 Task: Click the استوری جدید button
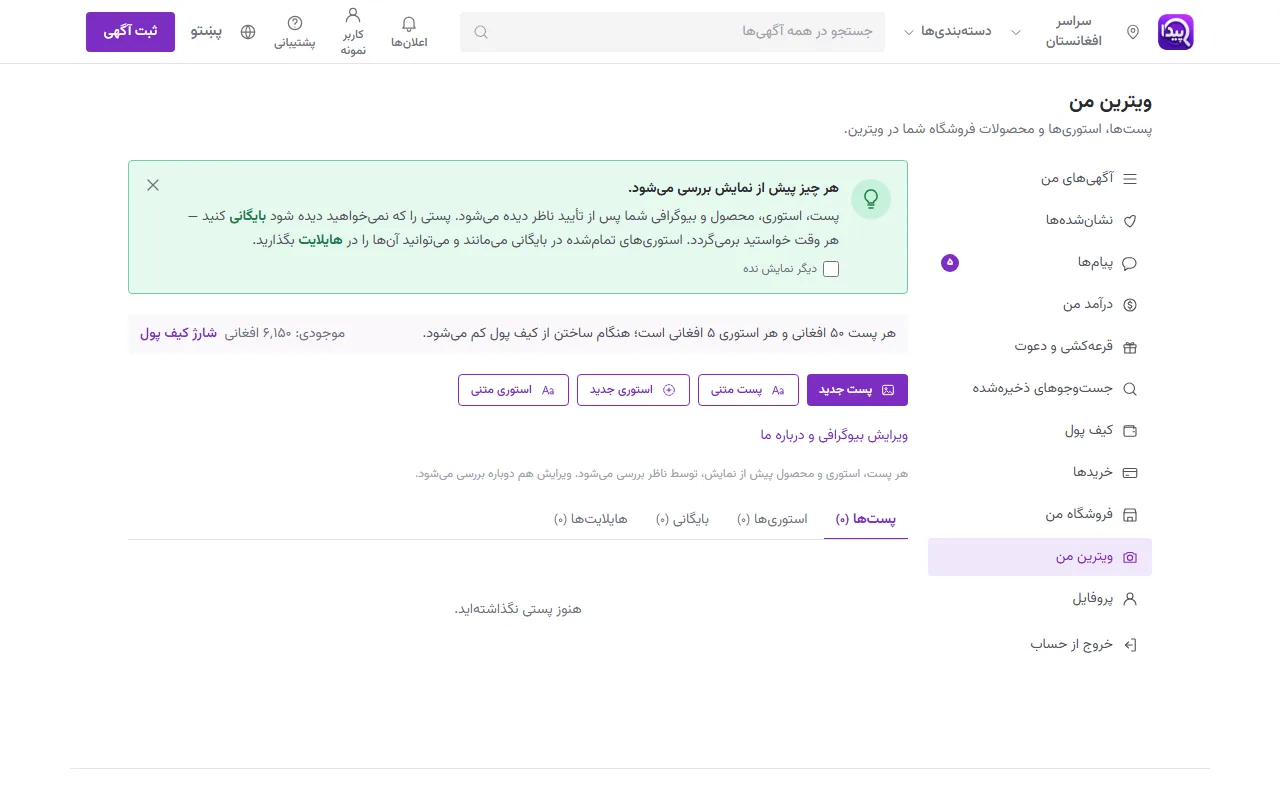click(x=633, y=390)
